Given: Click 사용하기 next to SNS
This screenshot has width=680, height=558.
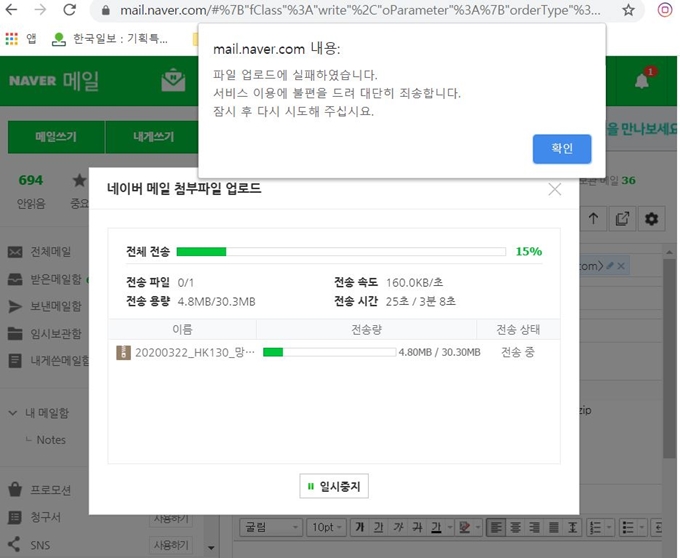Looking at the screenshot, I should [171, 545].
